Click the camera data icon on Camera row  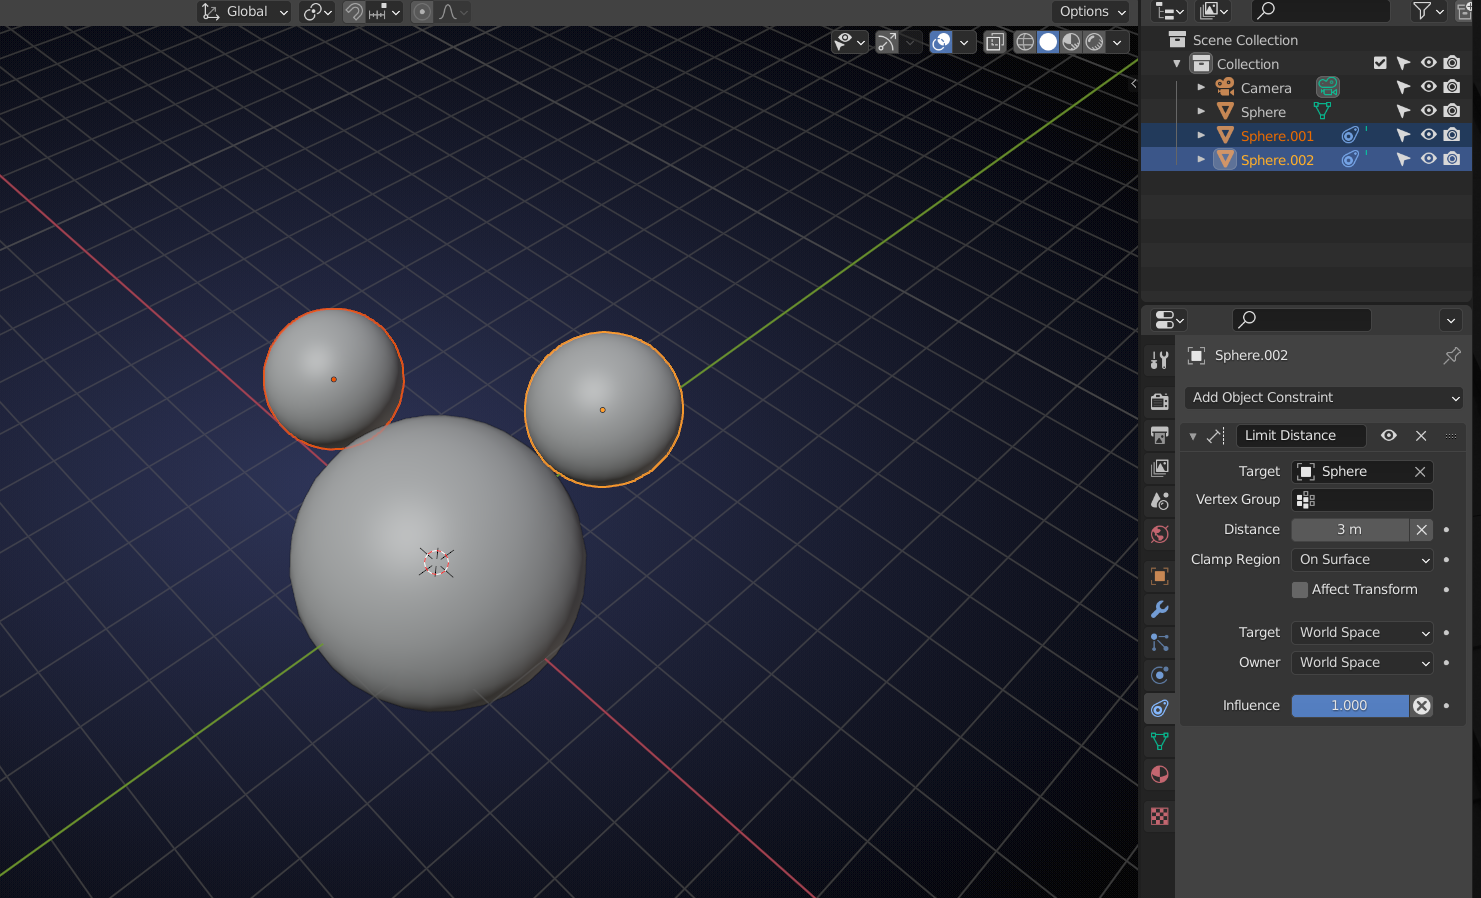[1328, 87]
